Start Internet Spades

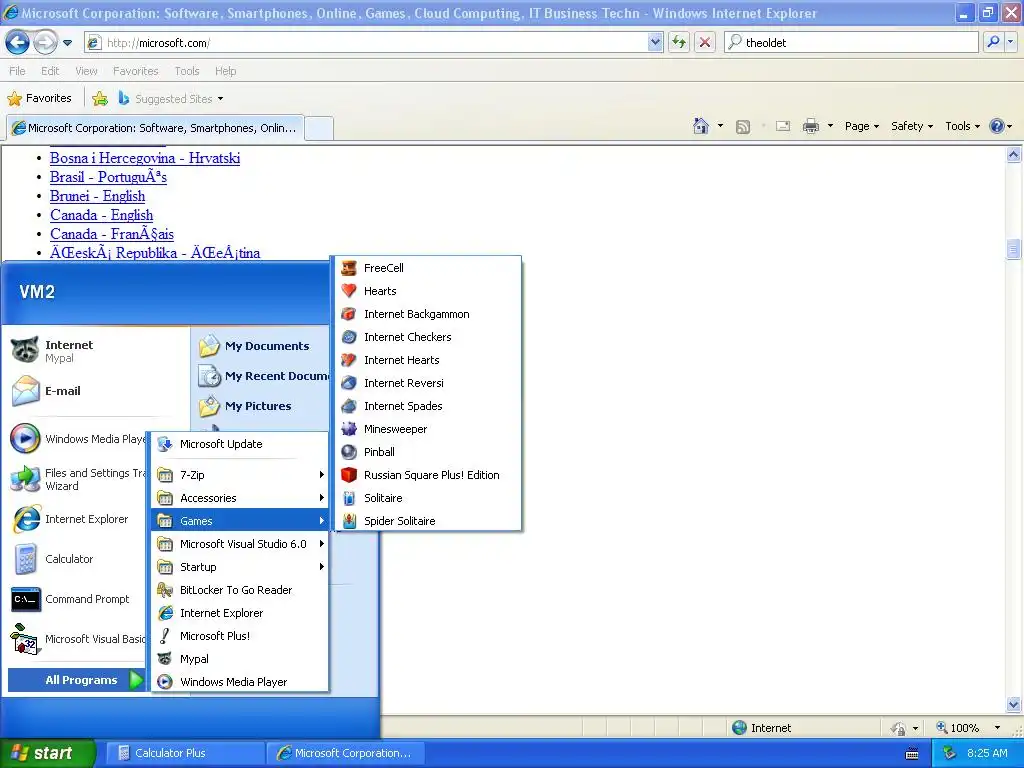pos(428,406)
